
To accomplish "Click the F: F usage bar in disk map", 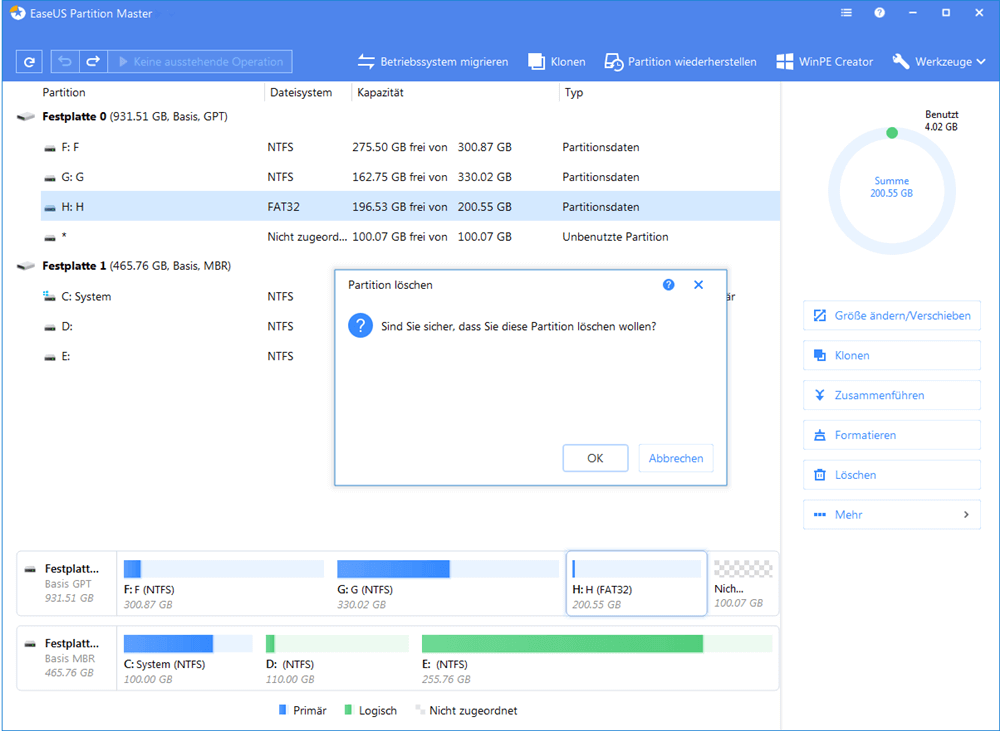I will (224, 568).
